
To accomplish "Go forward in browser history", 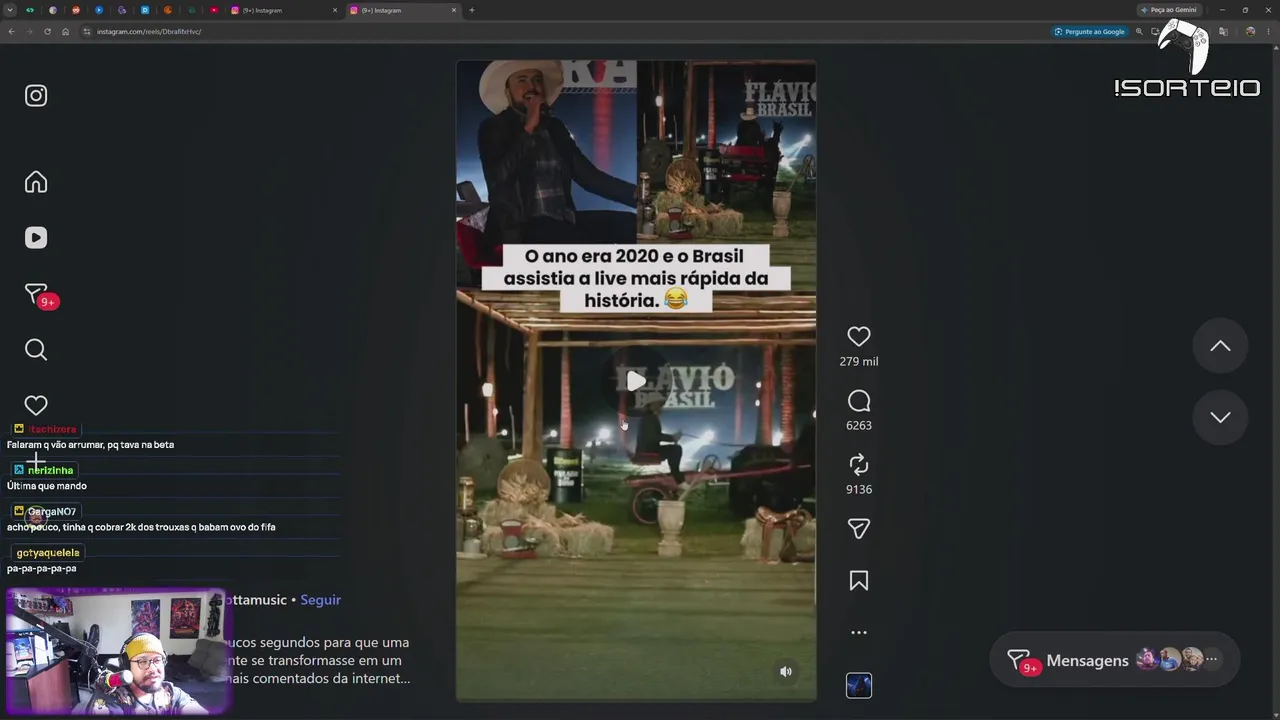I will [x=29, y=31].
